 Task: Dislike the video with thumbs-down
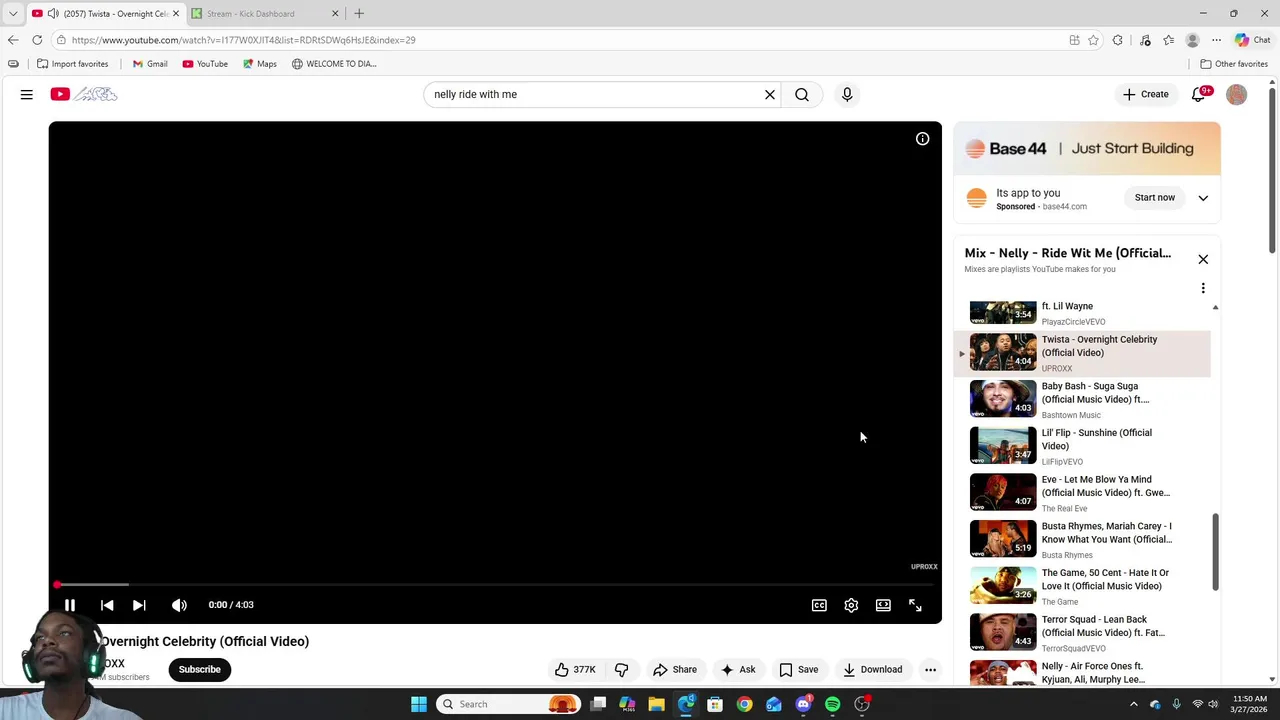tap(621, 670)
